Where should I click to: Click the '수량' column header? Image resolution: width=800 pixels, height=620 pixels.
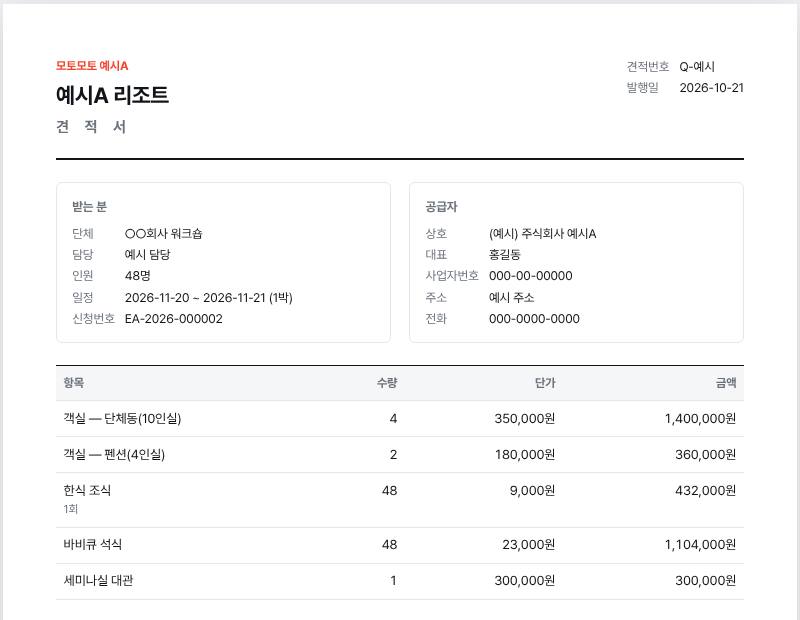387,383
